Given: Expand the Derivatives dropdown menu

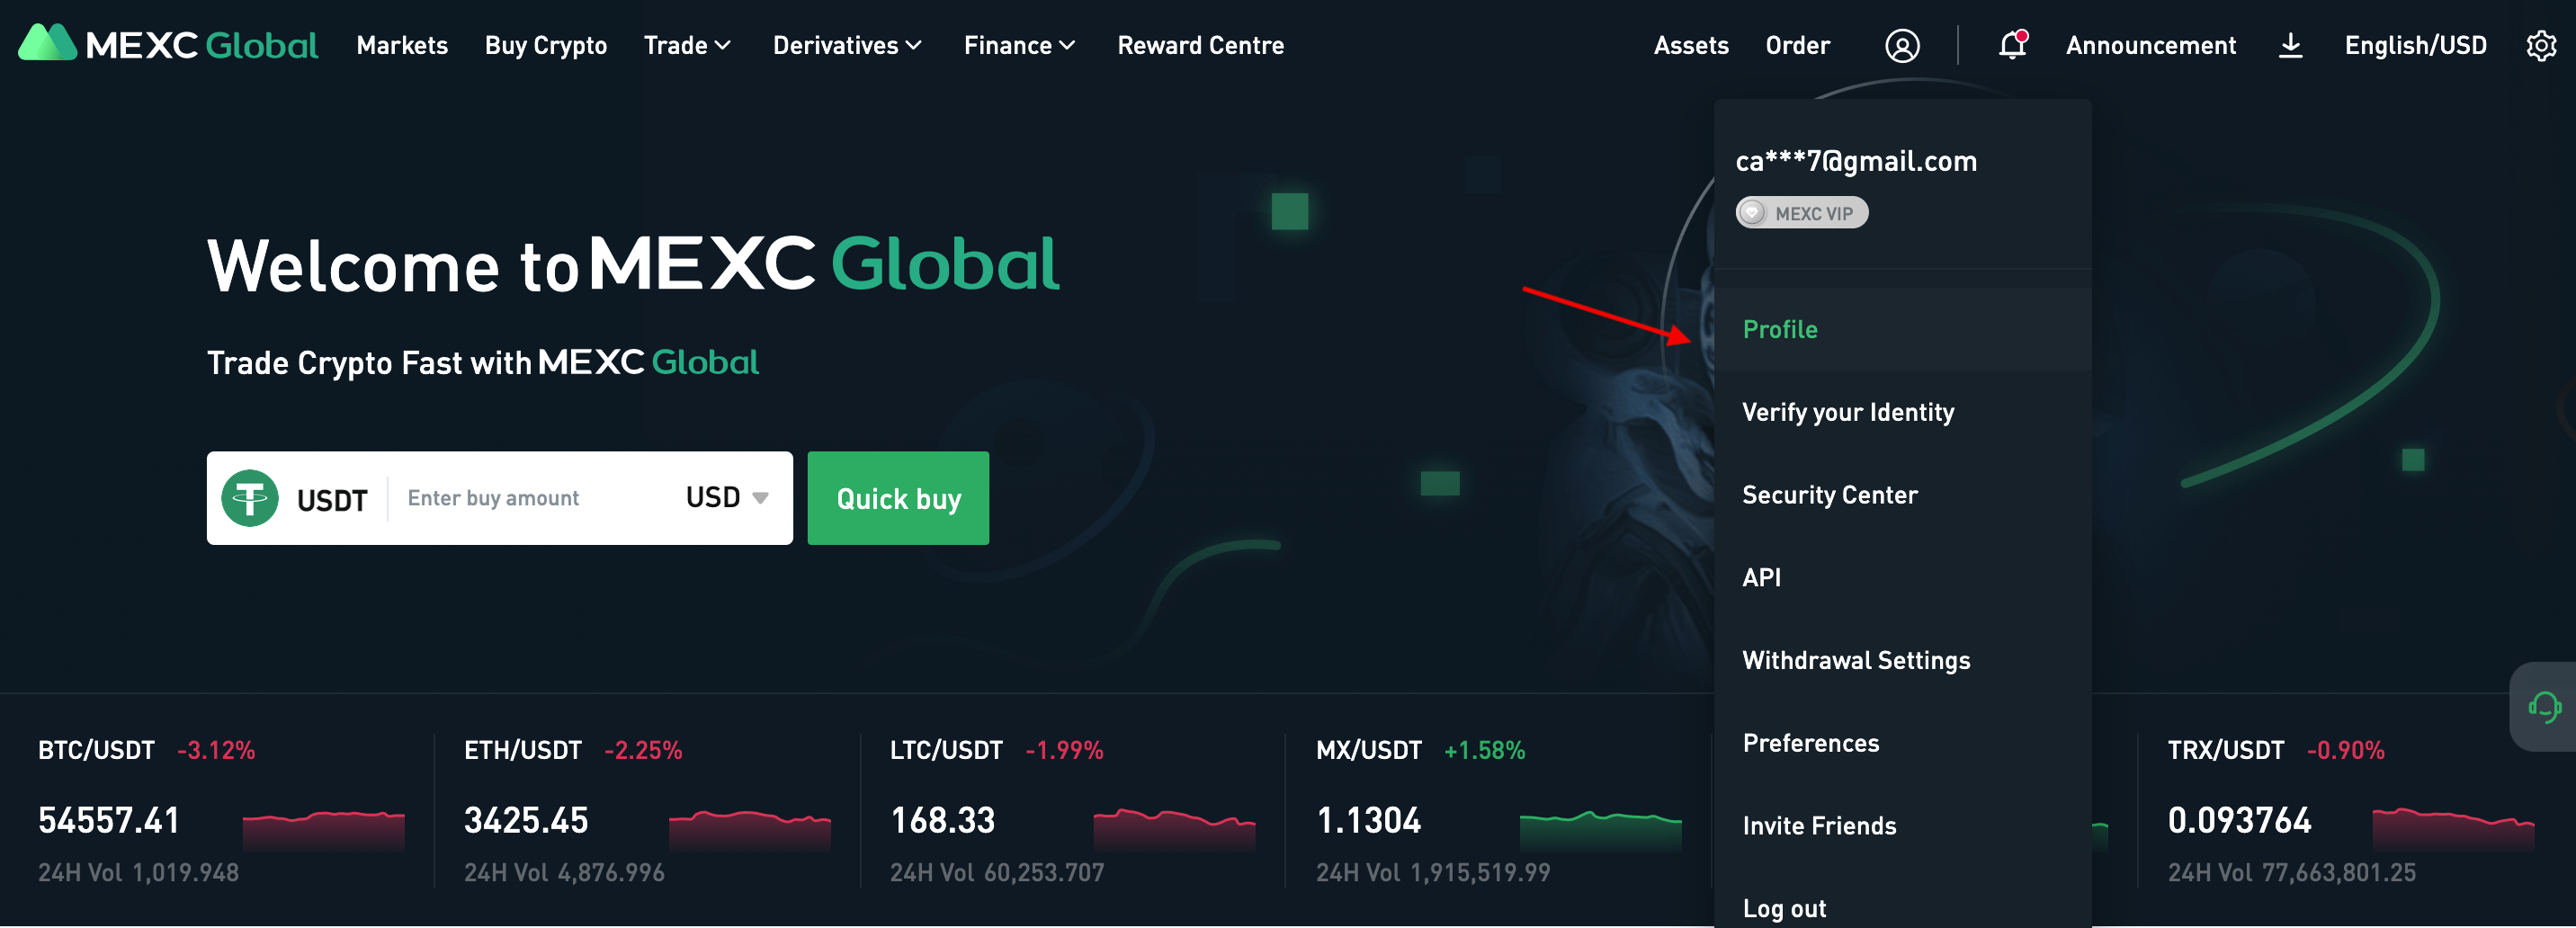Looking at the screenshot, I should pyautogui.click(x=847, y=45).
